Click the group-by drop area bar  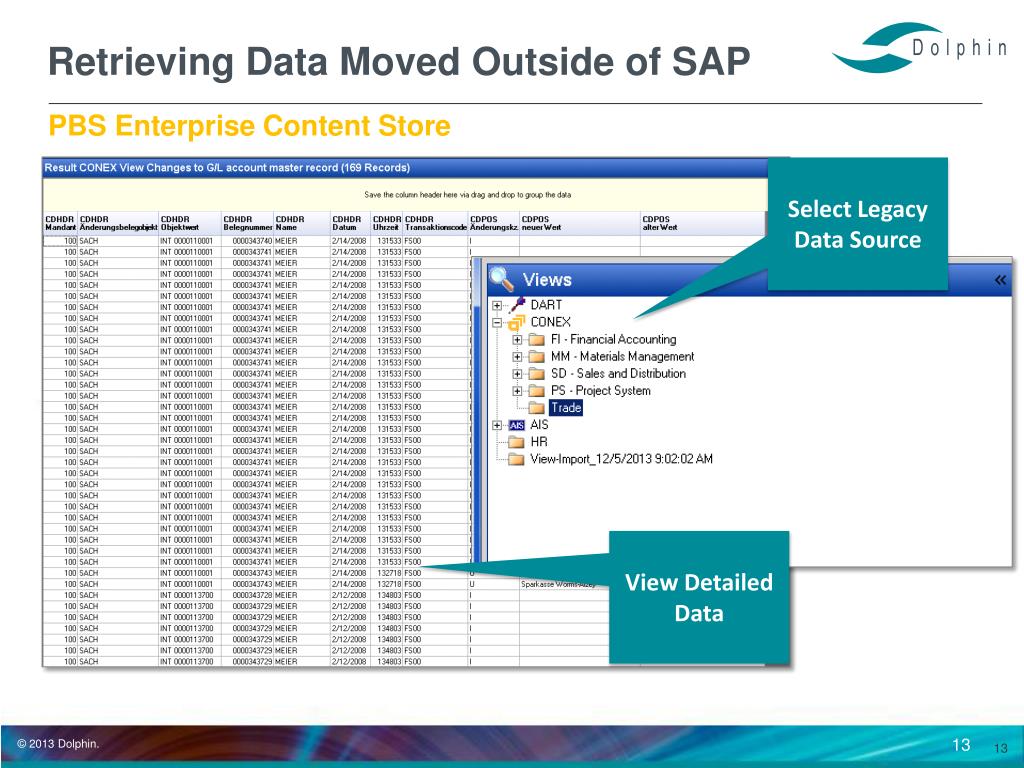click(404, 195)
